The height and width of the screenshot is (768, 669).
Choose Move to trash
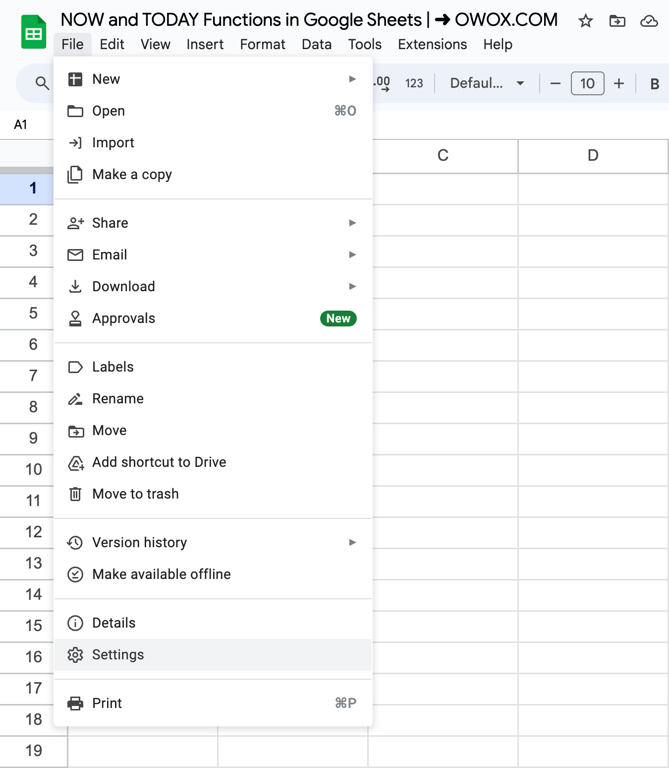213,494
